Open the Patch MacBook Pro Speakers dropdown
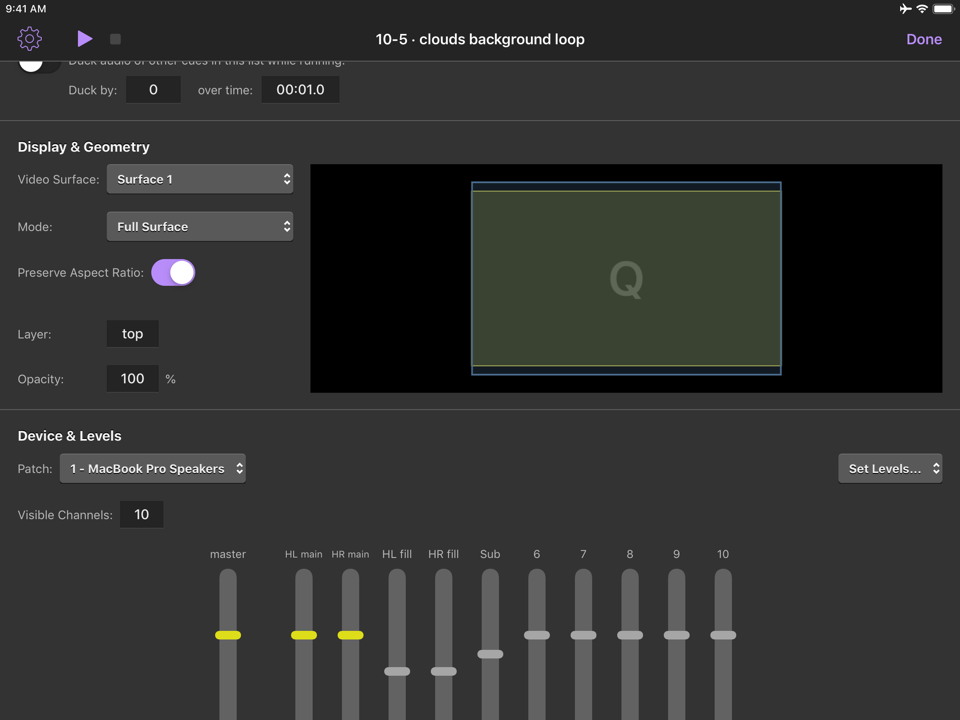Viewport: 960px width, 720px height. pos(153,468)
